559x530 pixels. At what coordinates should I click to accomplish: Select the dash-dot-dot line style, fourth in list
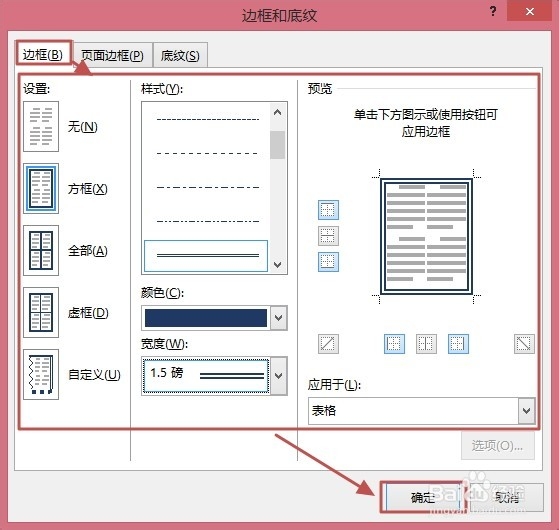(x=208, y=221)
